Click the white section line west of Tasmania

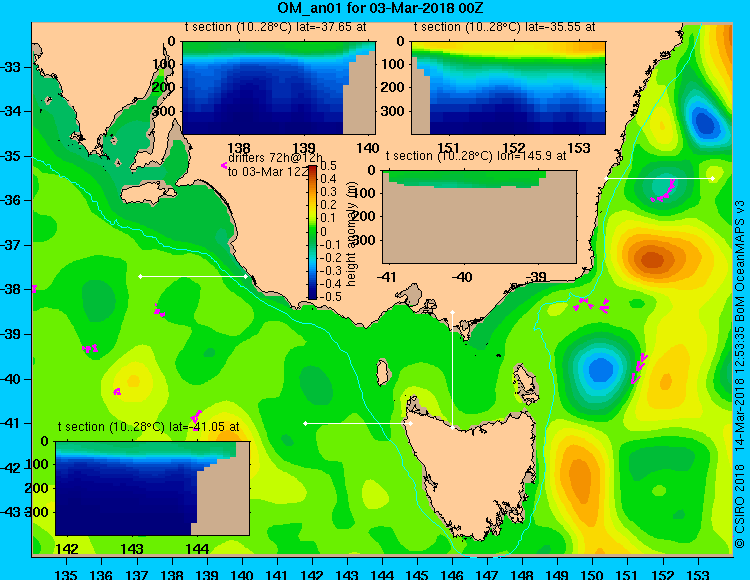pos(358,423)
